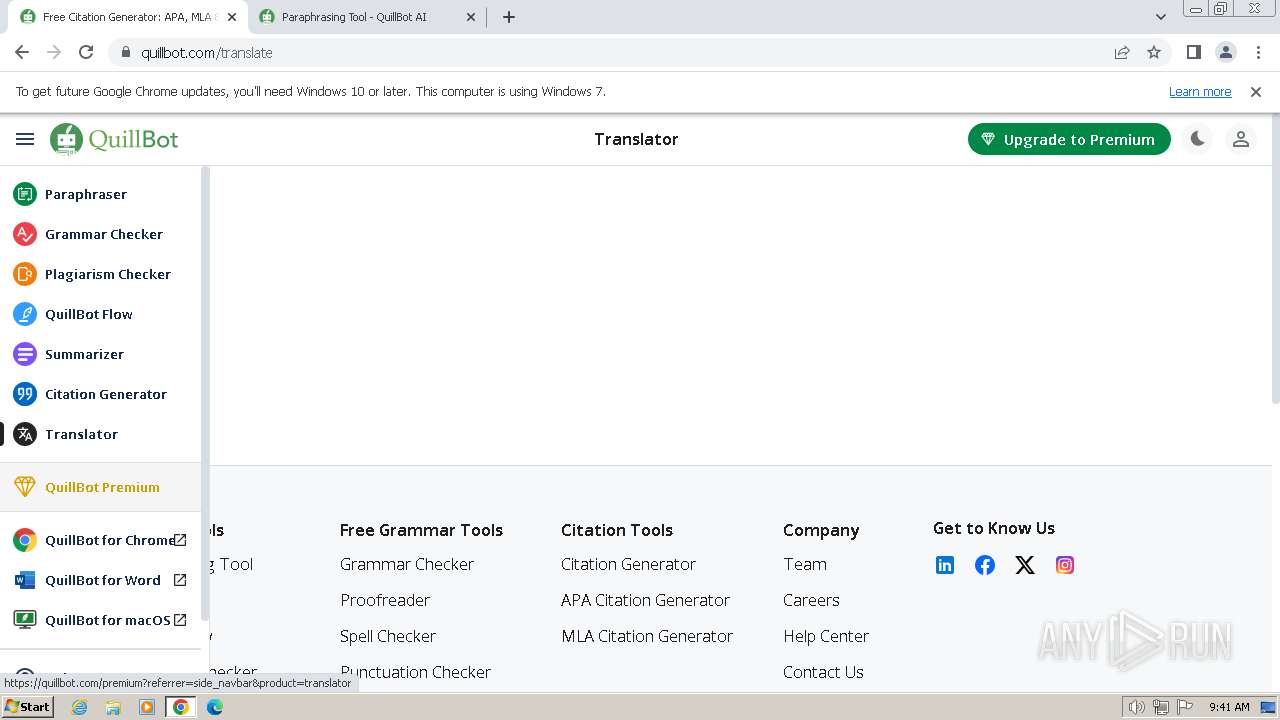Screen dimensions: 1280x720
Task: Click external link arrow for QuillBot for macOS
Action: (x=180, y=620)
